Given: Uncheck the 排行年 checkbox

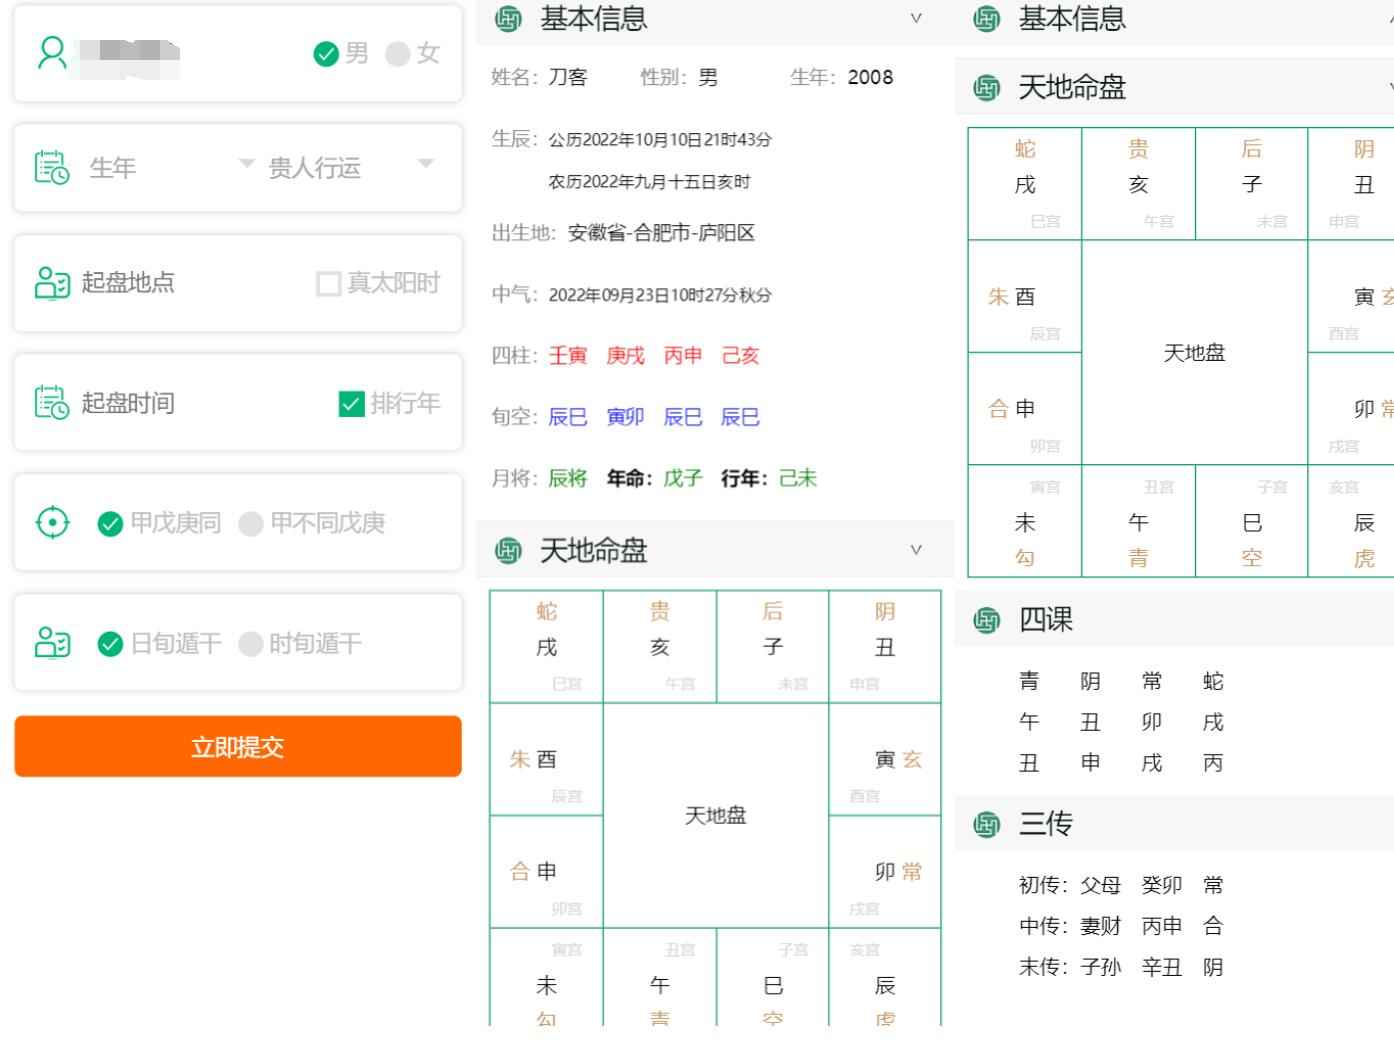Looking at the screenshot, I should point(351,404).
